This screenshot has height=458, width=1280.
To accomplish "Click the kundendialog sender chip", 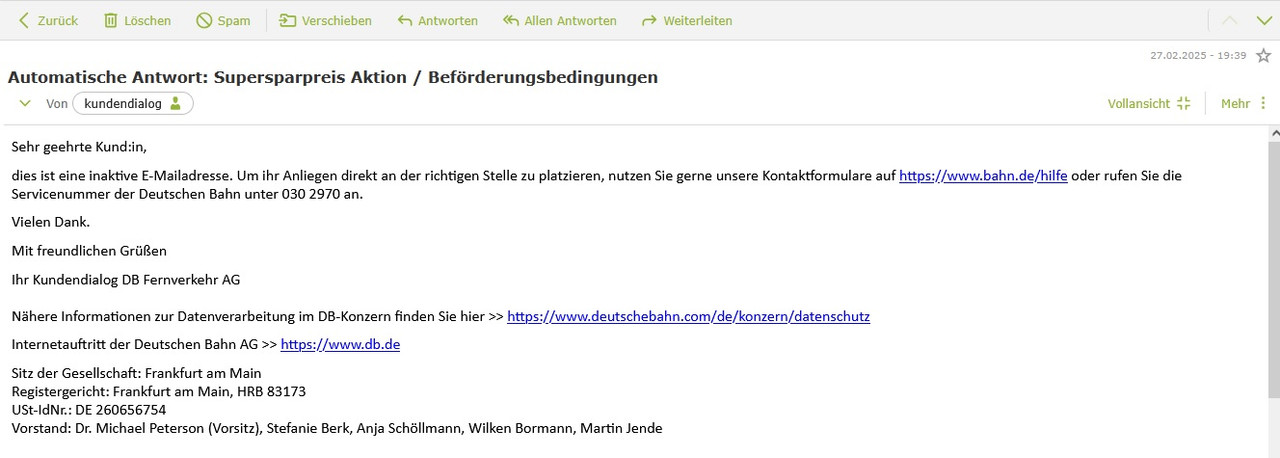I will click(x=133, y=103).
